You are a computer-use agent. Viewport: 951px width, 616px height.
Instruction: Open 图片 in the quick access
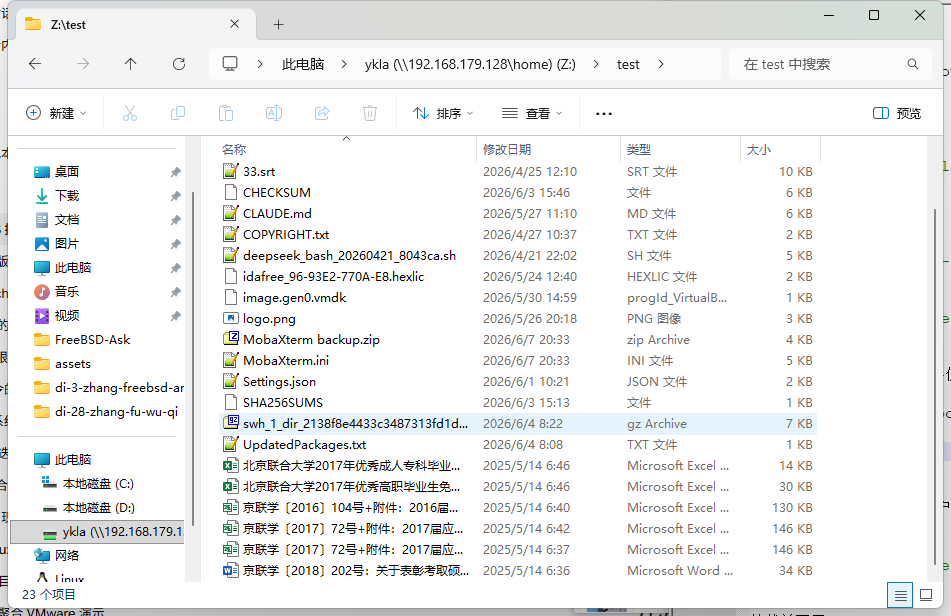(67, 244)
